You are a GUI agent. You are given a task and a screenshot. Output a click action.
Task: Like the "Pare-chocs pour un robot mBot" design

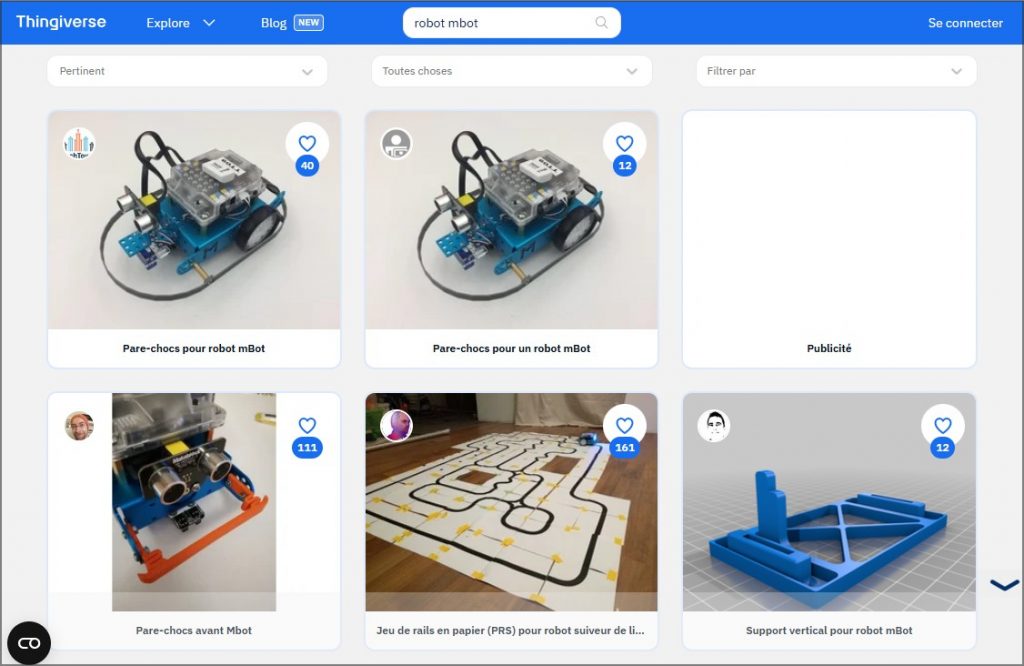pyautogui.click(x=625, y=143)
